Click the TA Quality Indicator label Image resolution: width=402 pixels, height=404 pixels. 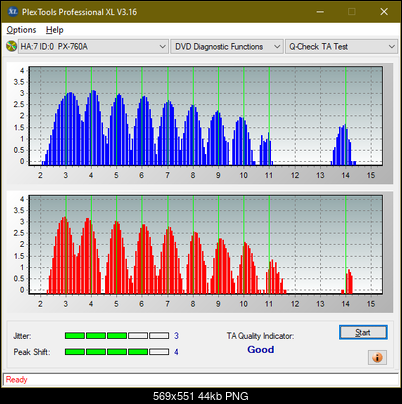coord(260,336)
